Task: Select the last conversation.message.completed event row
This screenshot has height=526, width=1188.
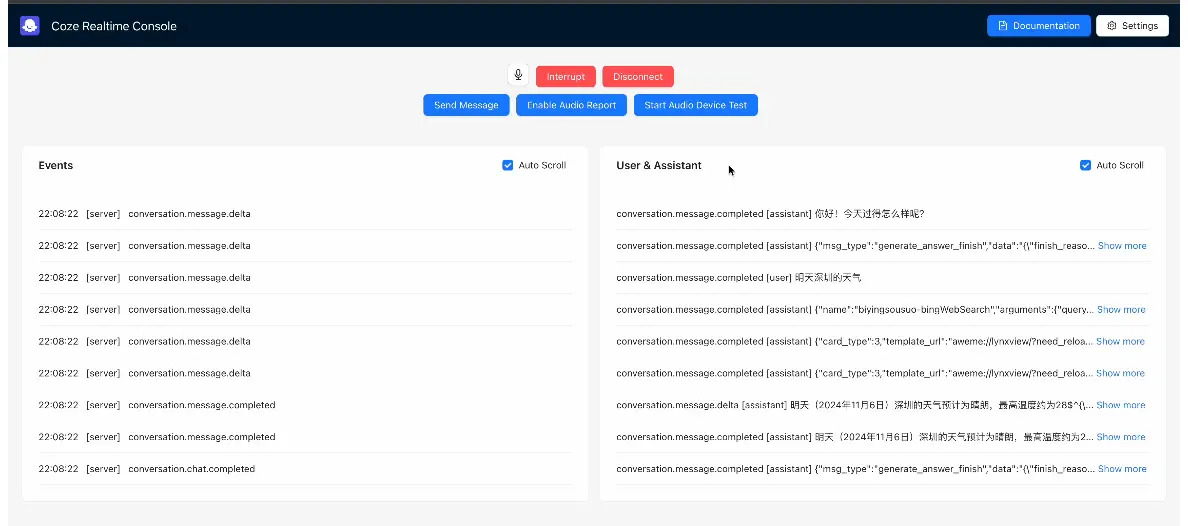Action: pyautogui.click(x=305, y=437)
